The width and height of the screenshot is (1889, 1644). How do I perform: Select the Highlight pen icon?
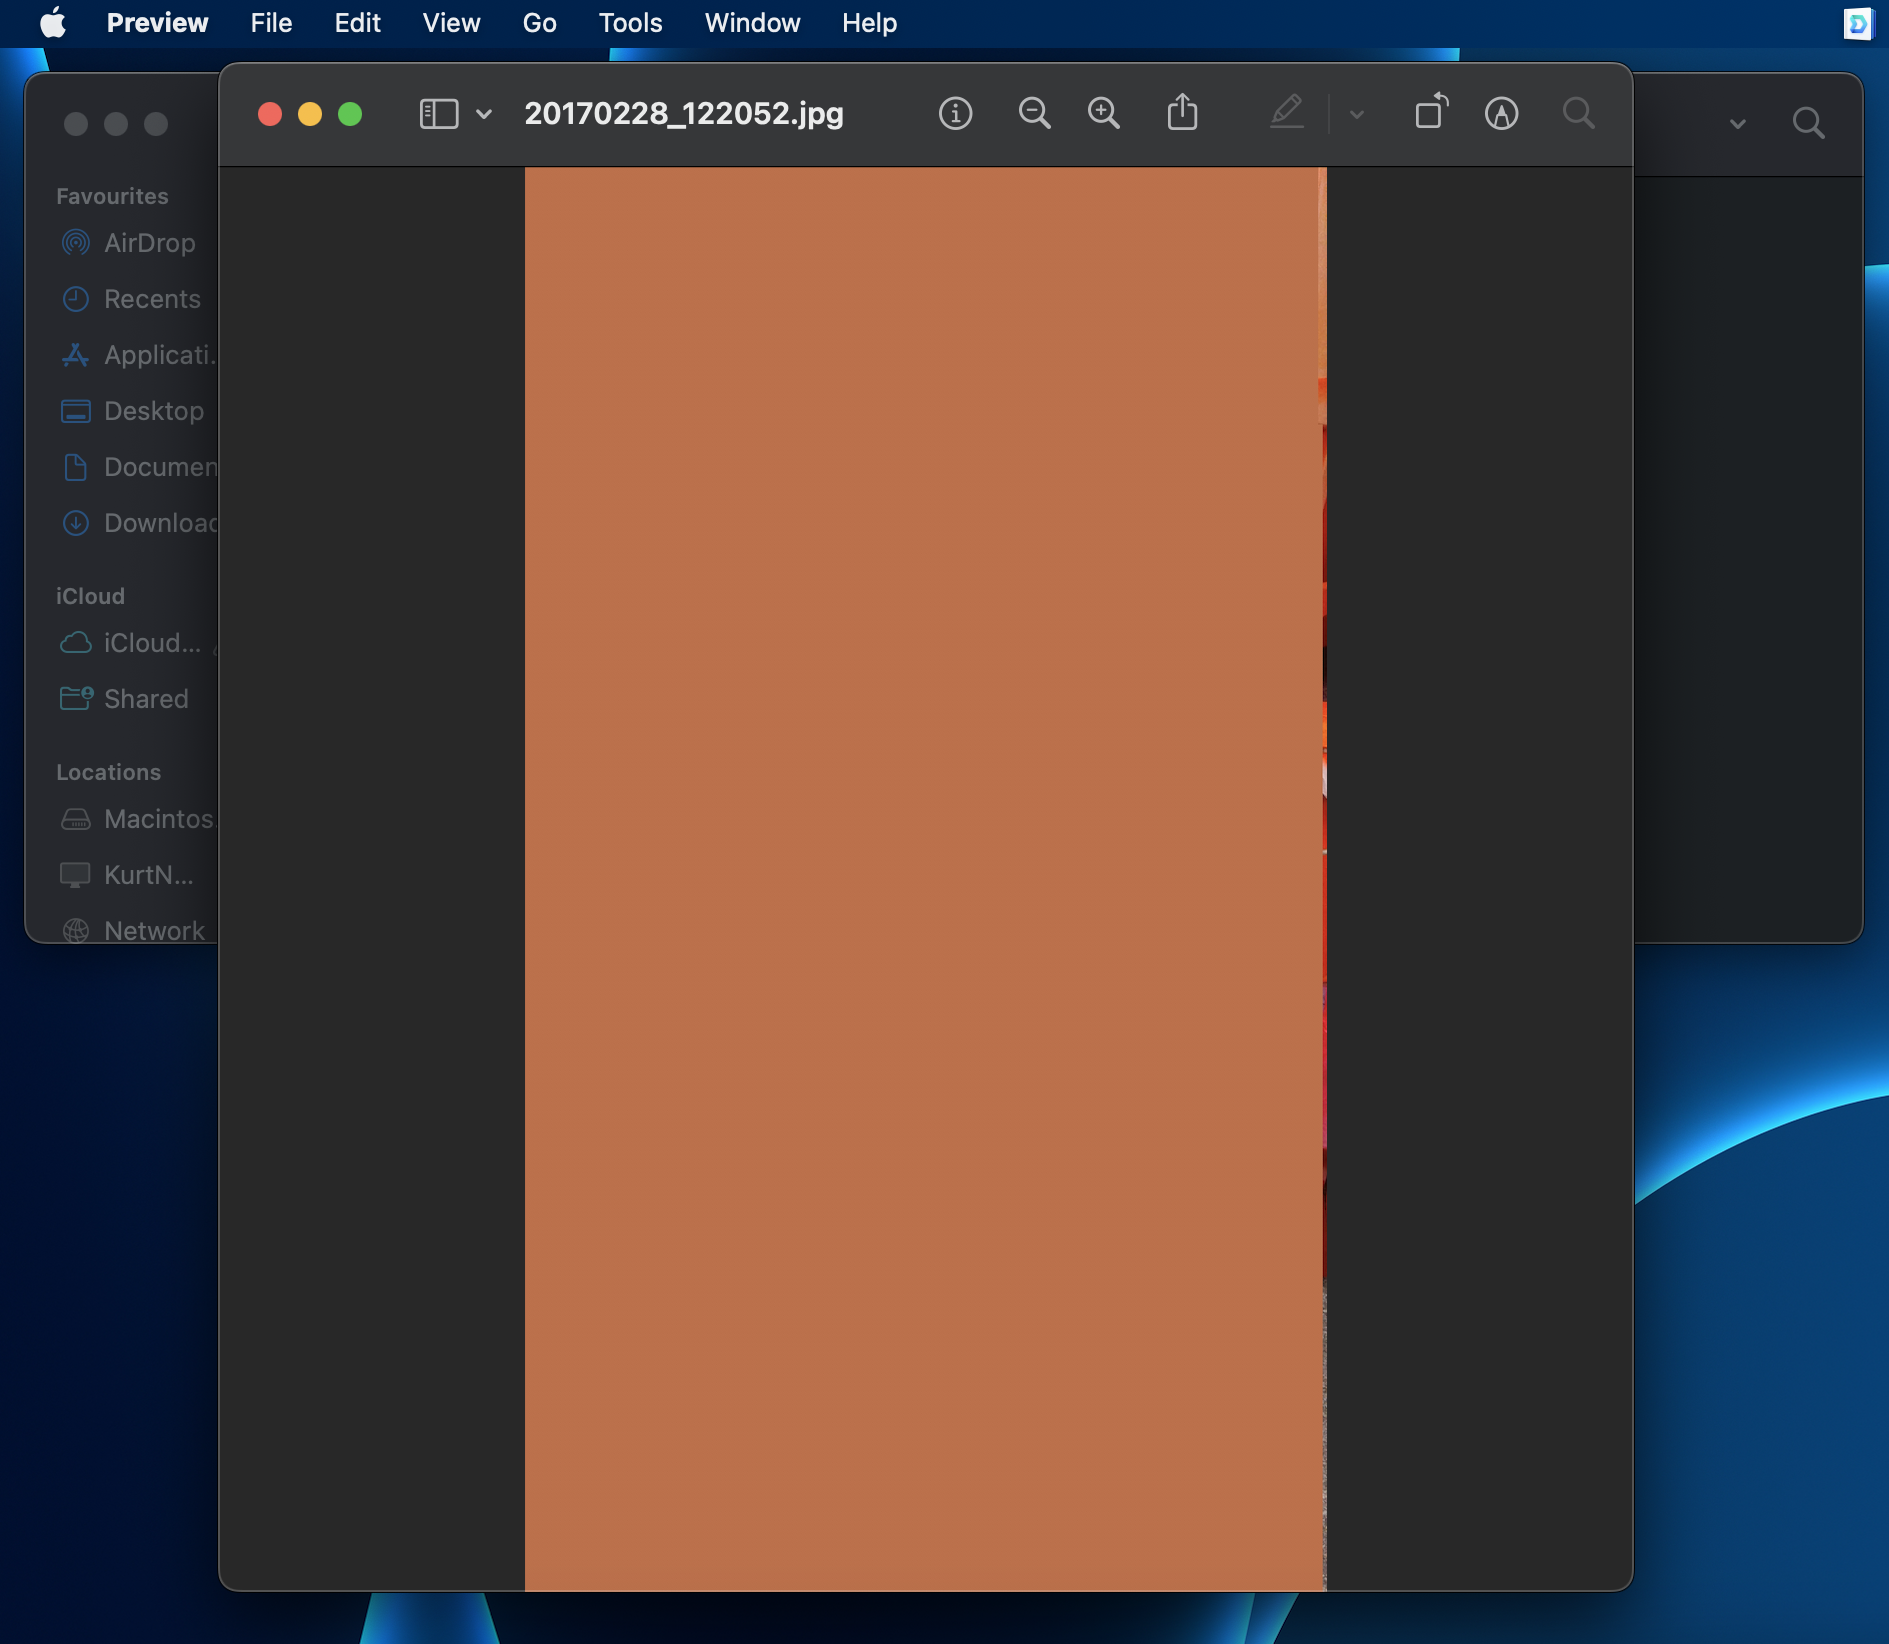pos(1287,113)
